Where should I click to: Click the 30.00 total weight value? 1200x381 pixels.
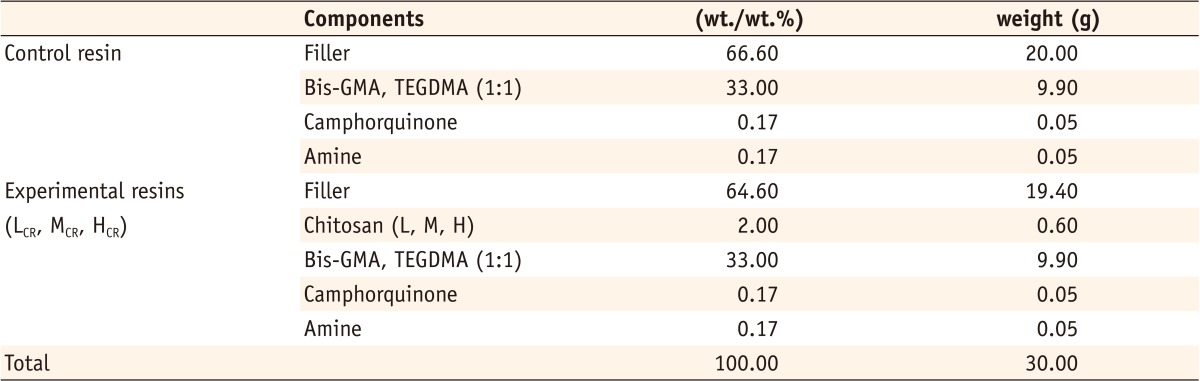click(1050, 364)
